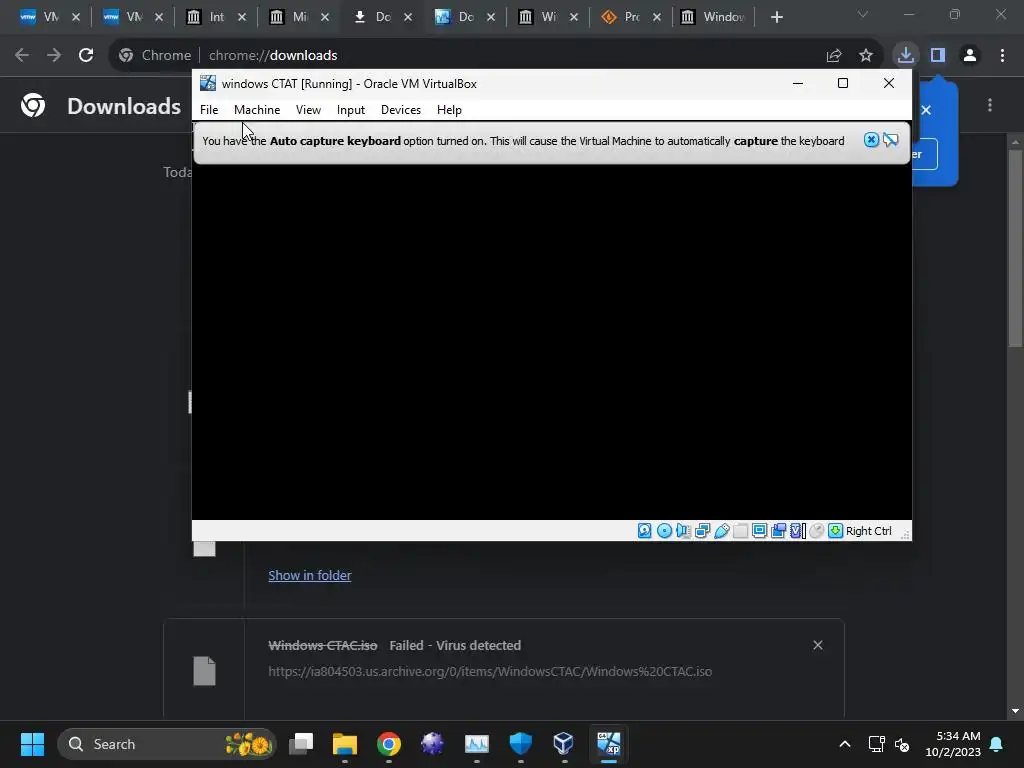Open the Chrome three-dot menu
1024x768 pixels.
1002,56
